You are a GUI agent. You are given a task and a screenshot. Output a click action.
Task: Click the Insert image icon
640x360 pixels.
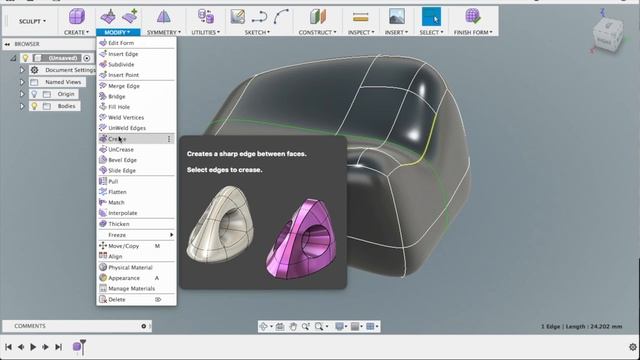click(x=396, y=17)
